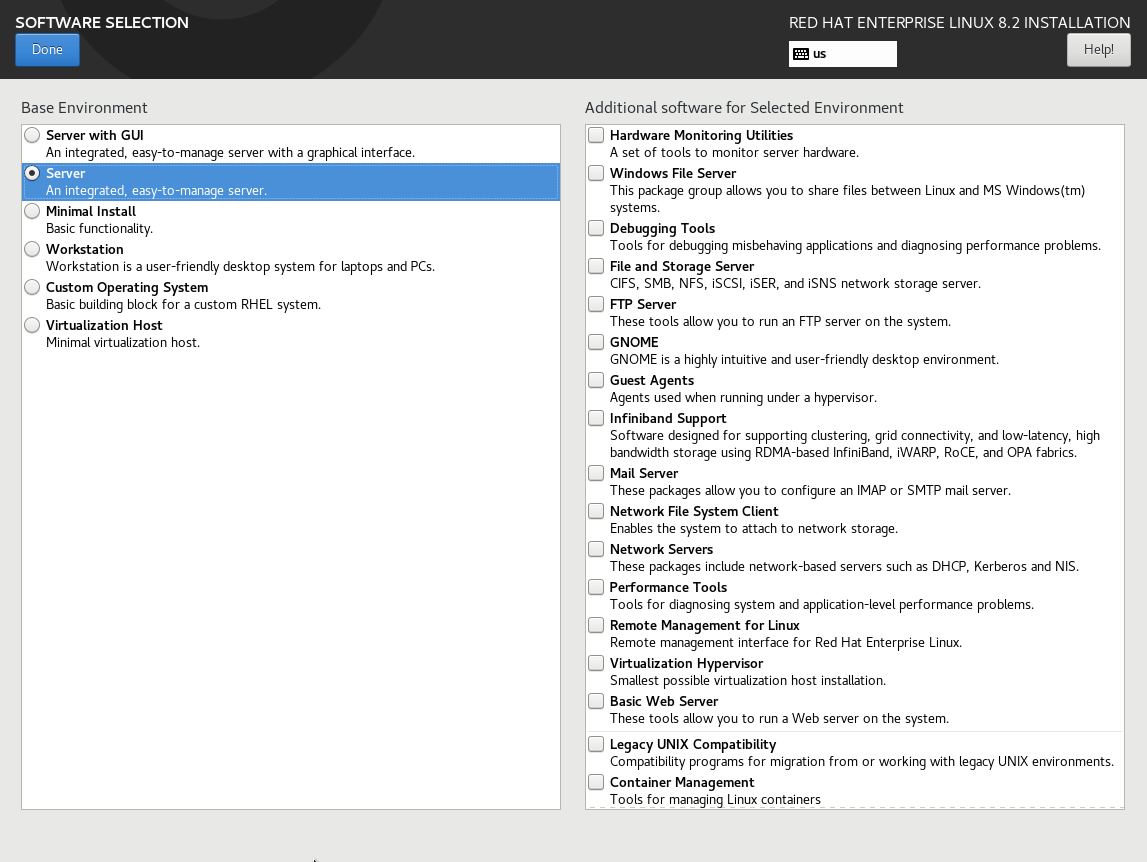Select Virtualization Host radio button
The width and height of the screenshot is (1147, 862).
click(x=32, y=326)
